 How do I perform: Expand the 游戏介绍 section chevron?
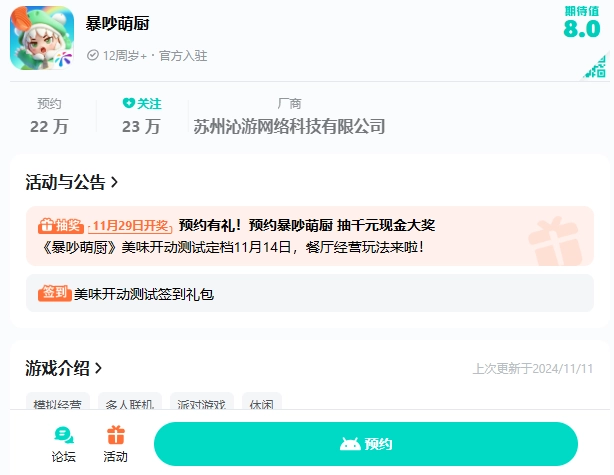tap(98, 368)
